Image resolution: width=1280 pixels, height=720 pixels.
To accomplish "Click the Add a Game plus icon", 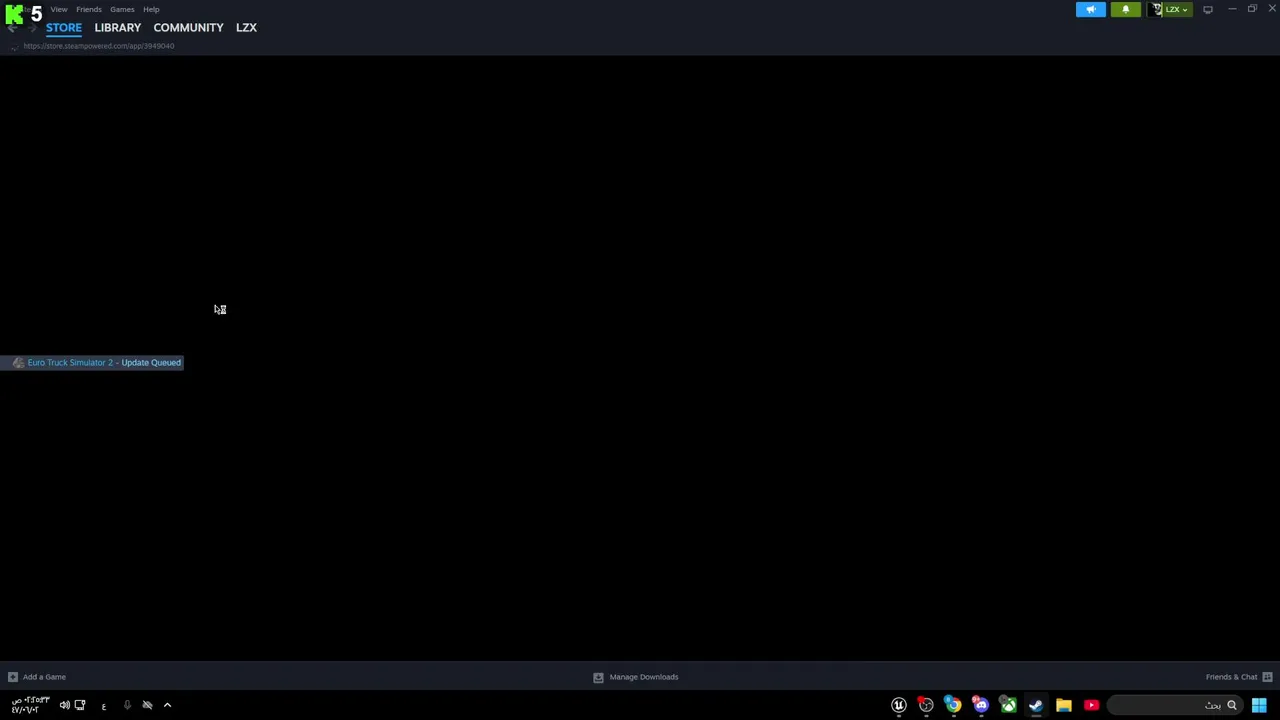I will coord(12,677).
